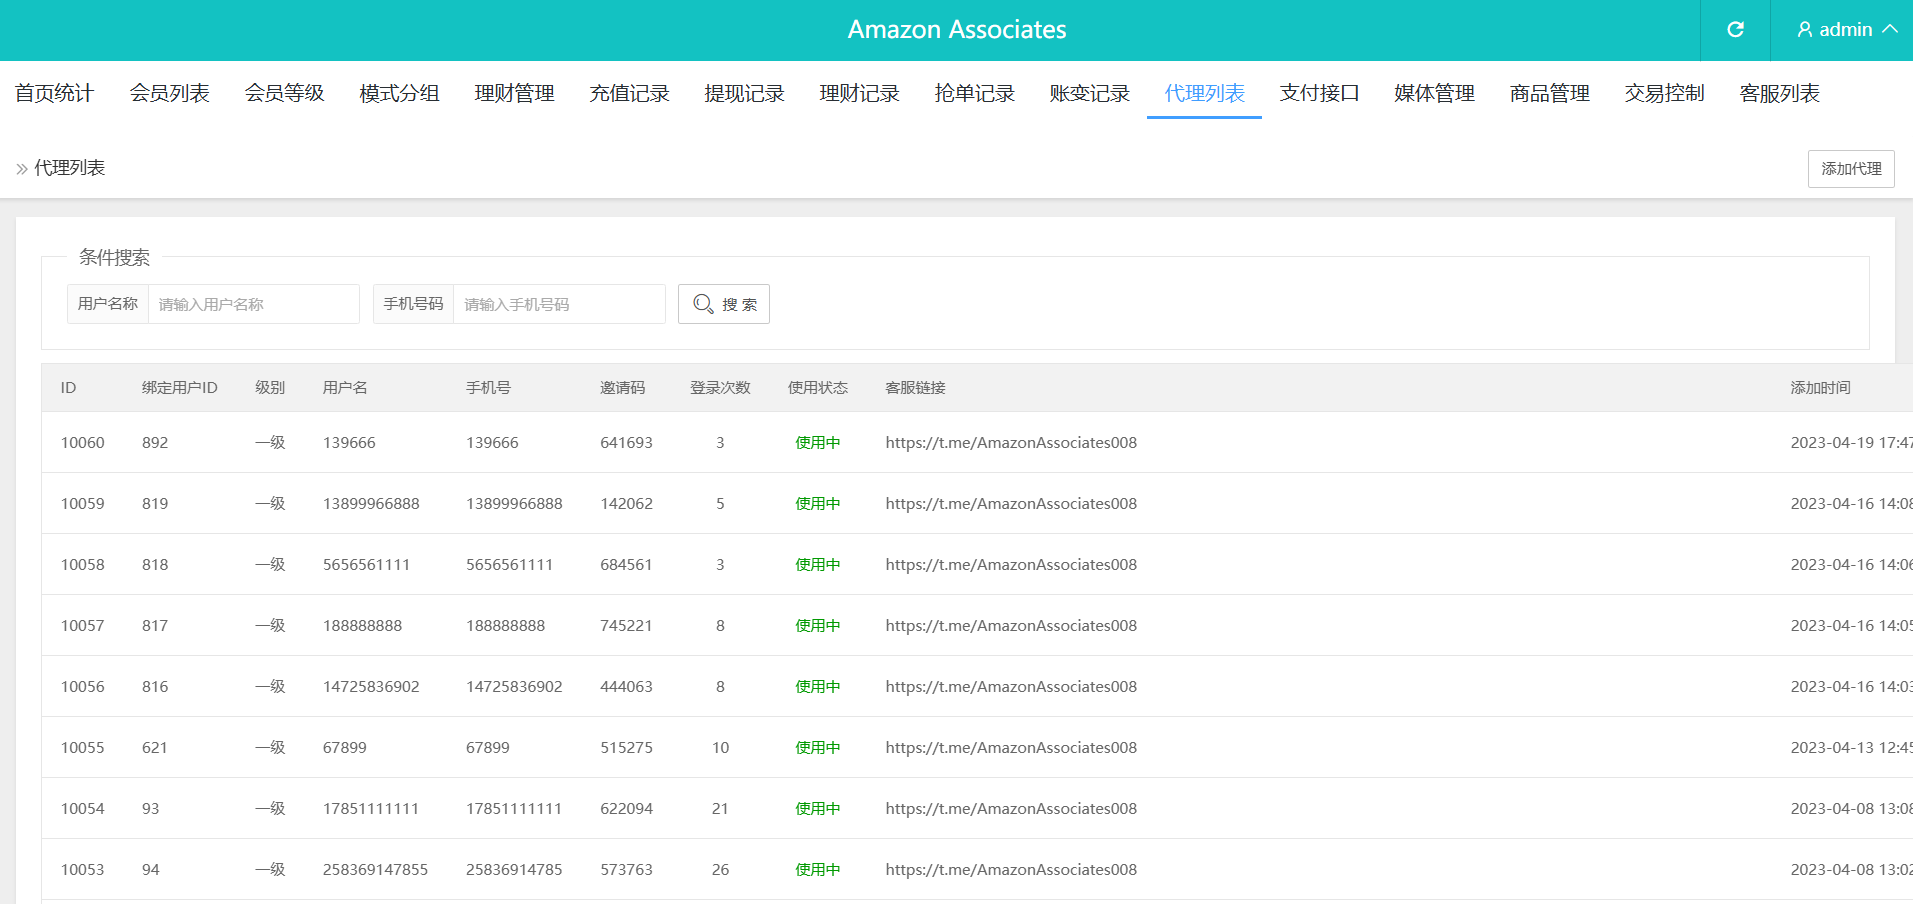Click username 13899966888
1913x904 pixels.
(371, 503)
